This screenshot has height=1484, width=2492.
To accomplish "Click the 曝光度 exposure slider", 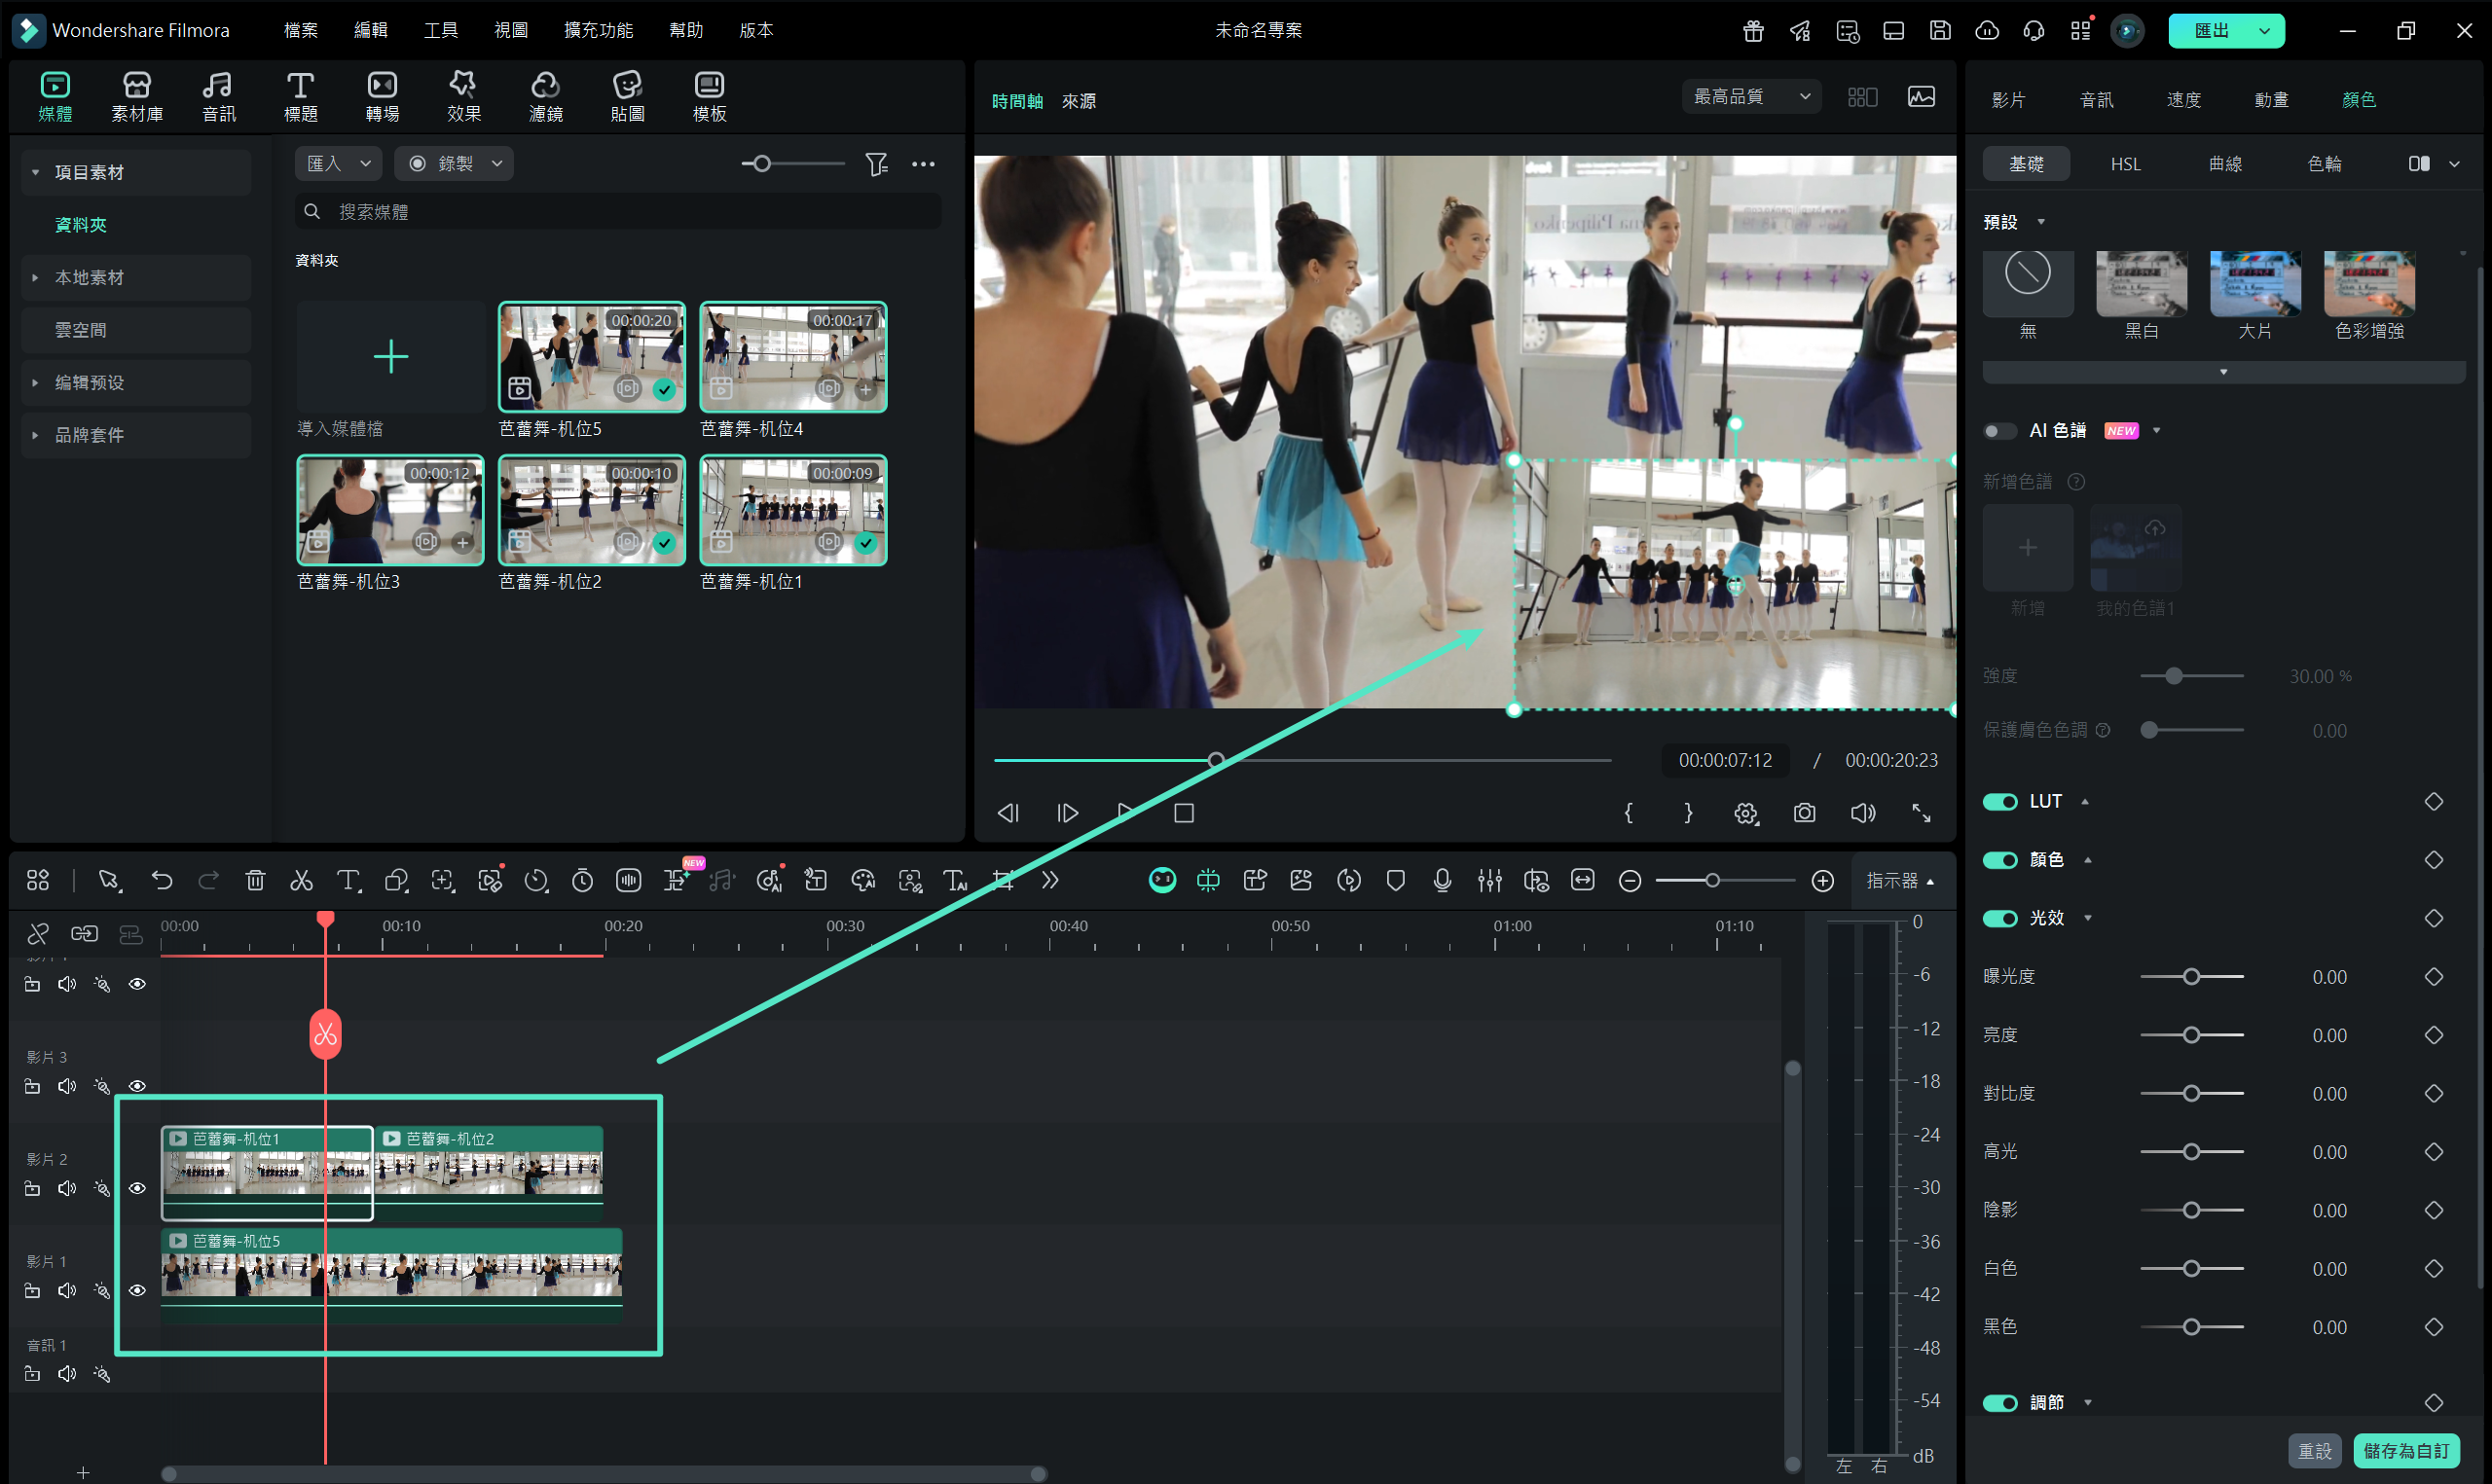I will click(2191, 977).
